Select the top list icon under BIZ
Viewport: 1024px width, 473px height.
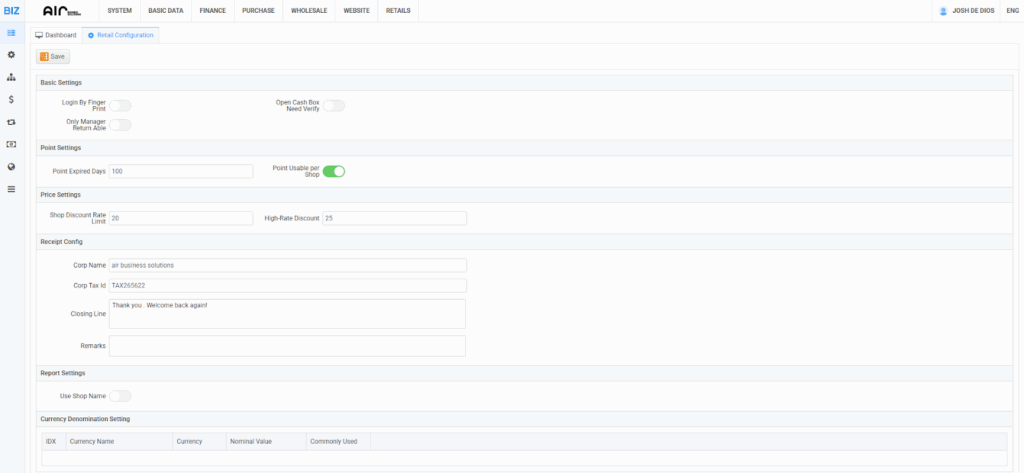pos(11,33)
